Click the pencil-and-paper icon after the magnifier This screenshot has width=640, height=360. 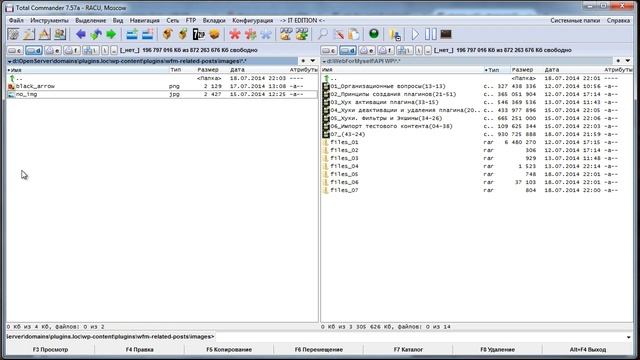[338, 34]
